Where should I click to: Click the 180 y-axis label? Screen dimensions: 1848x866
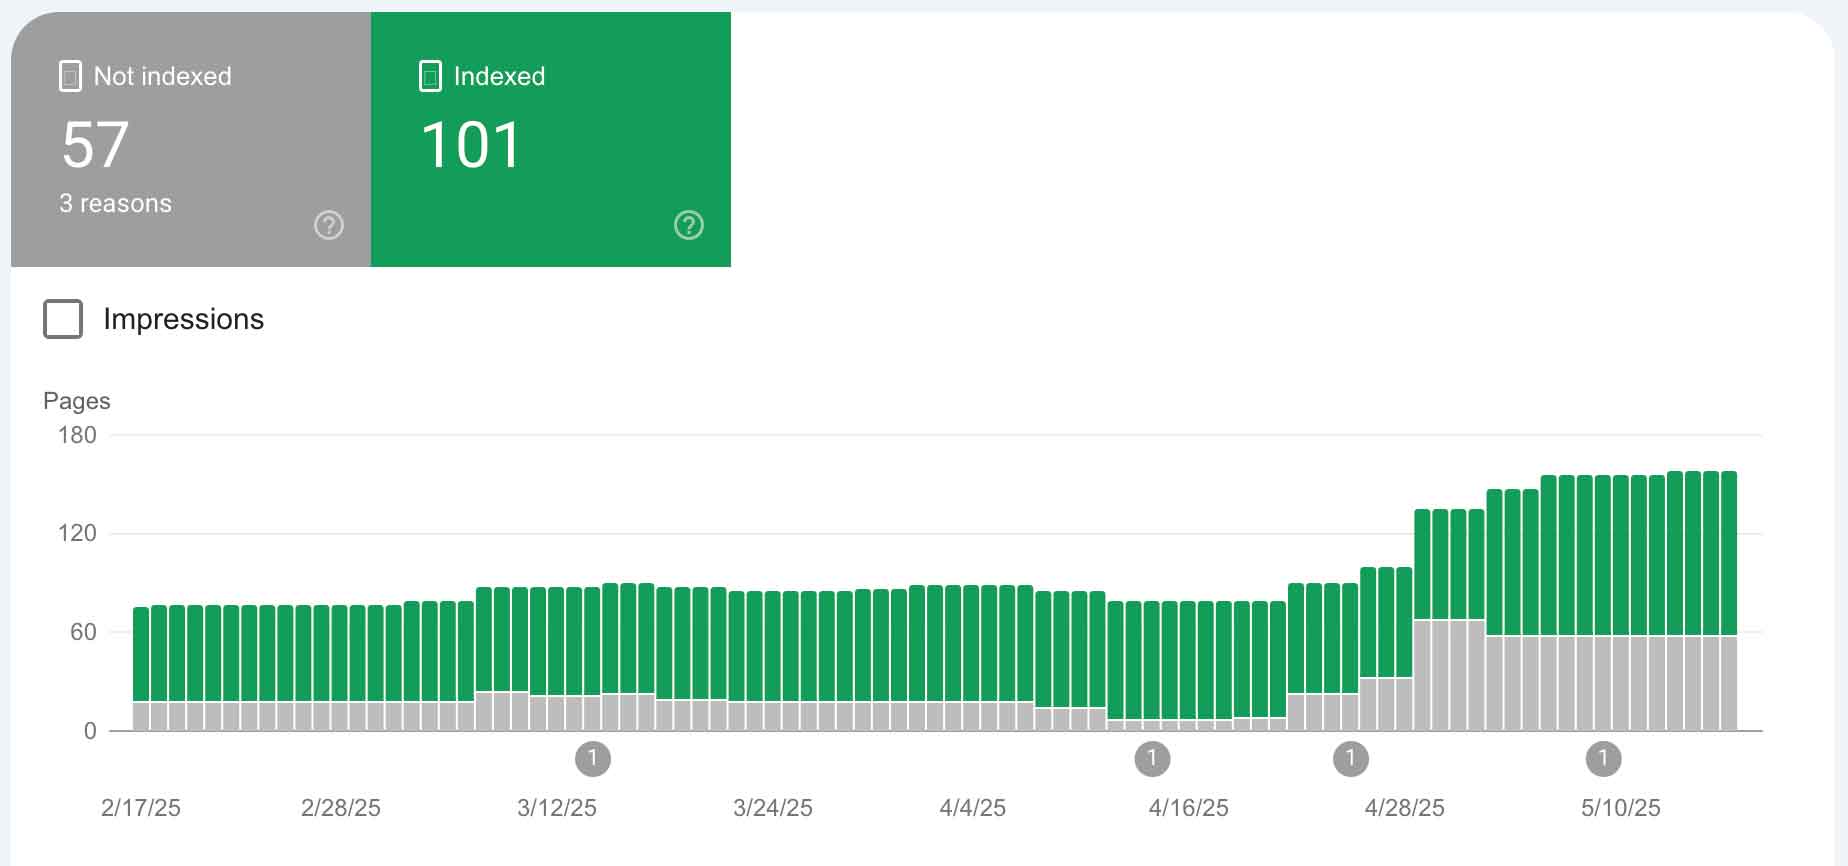(x=77, y=435)
